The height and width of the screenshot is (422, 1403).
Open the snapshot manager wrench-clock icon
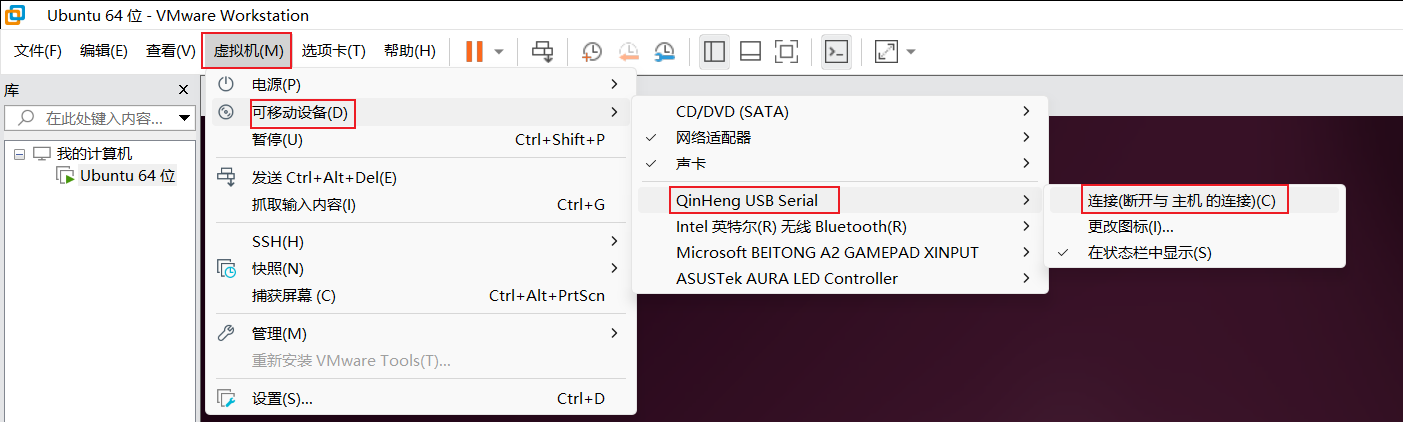(664, 51)
